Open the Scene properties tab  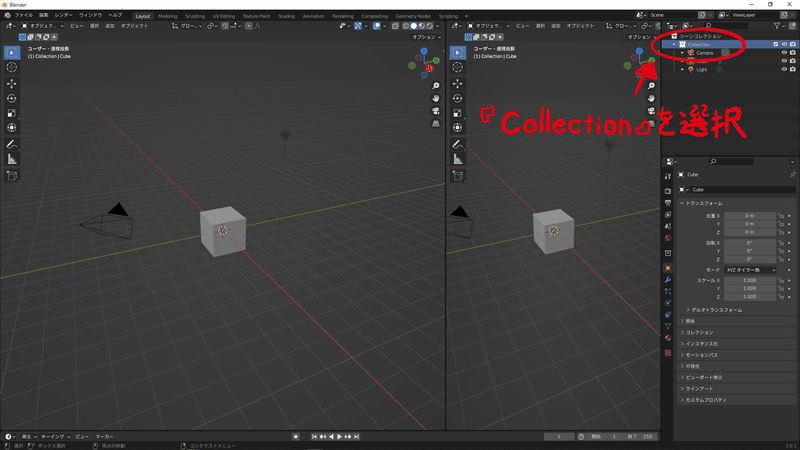click(668, 226)
